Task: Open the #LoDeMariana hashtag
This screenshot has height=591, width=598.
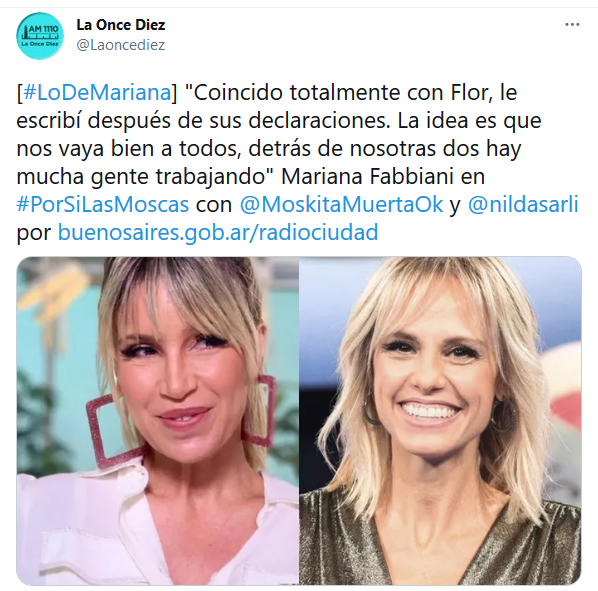Action: coord(98,93)
